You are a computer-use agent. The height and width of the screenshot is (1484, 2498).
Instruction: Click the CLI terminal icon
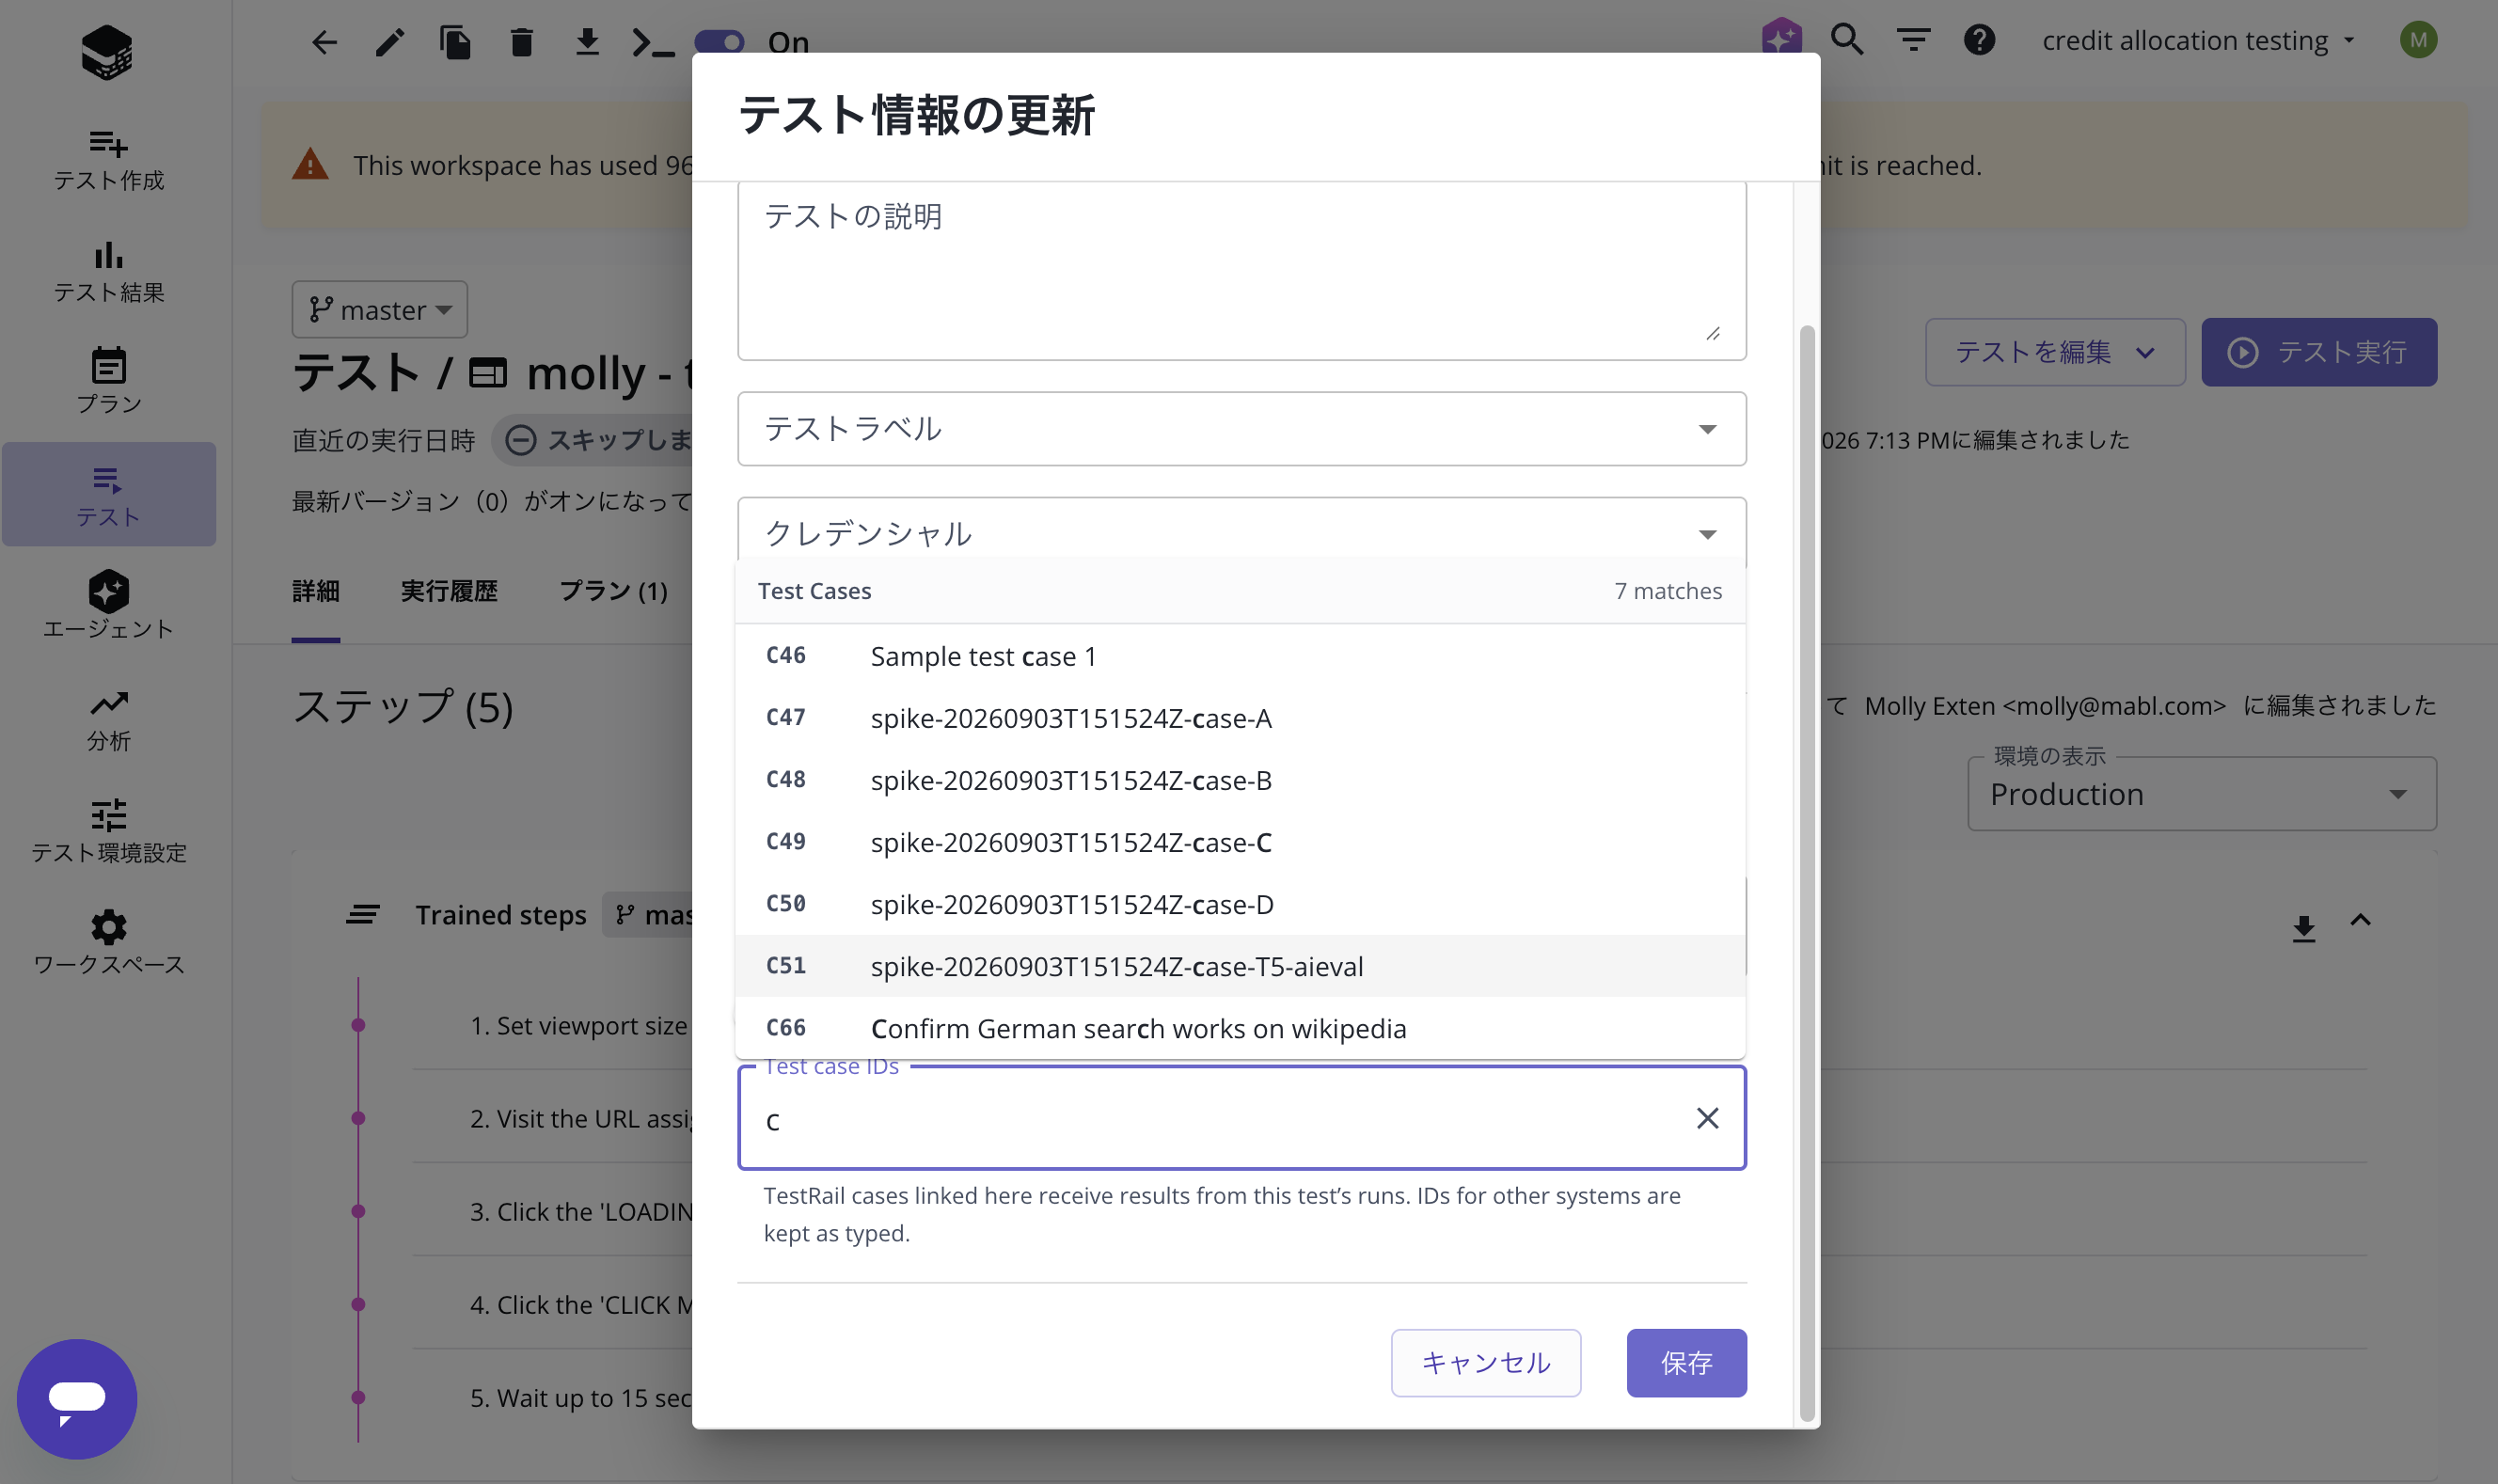coord(653,42)
